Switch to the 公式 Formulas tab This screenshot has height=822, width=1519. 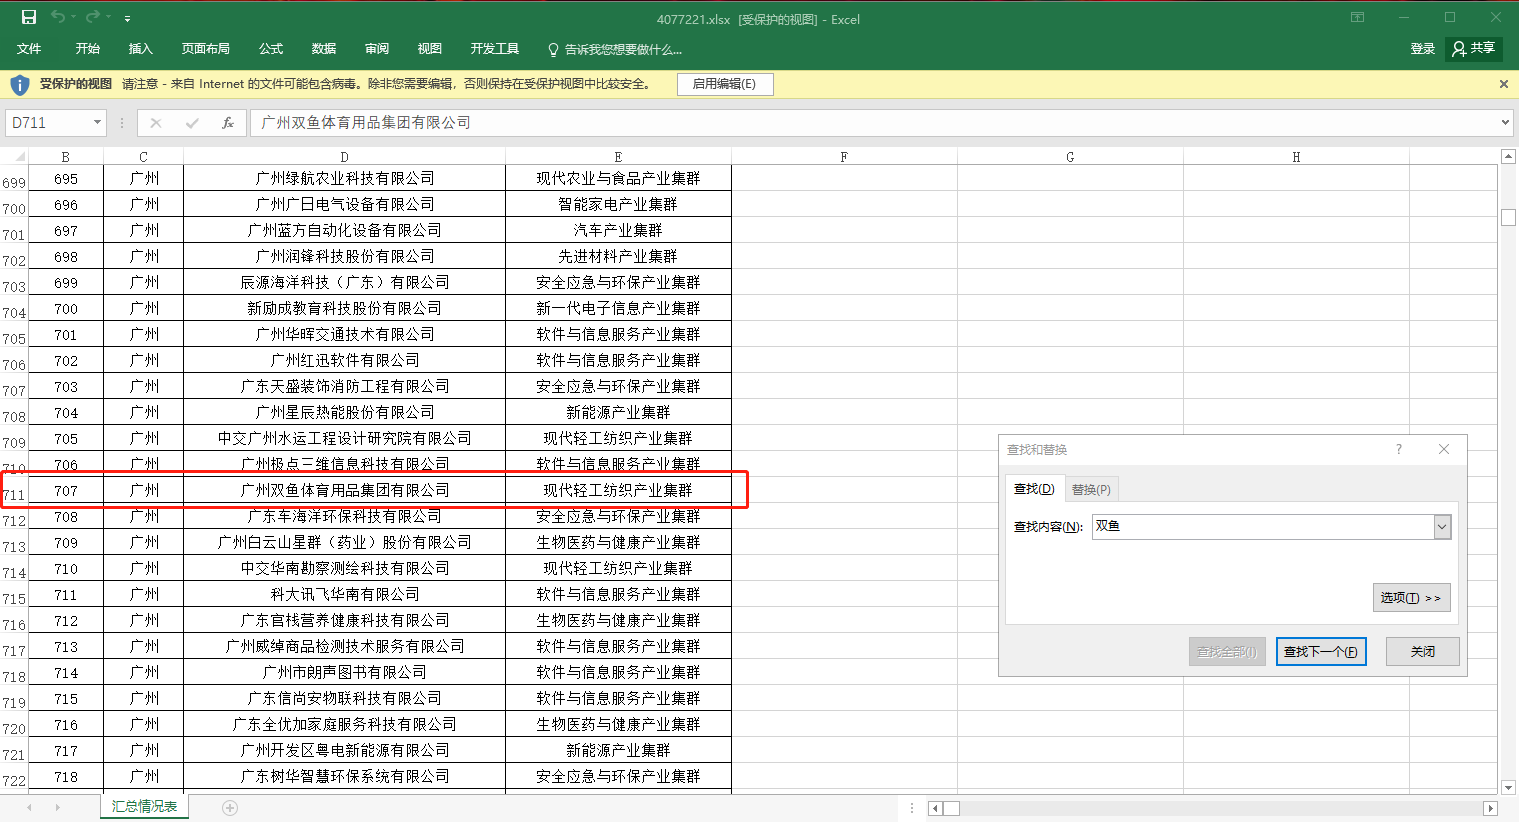(271, 49)
